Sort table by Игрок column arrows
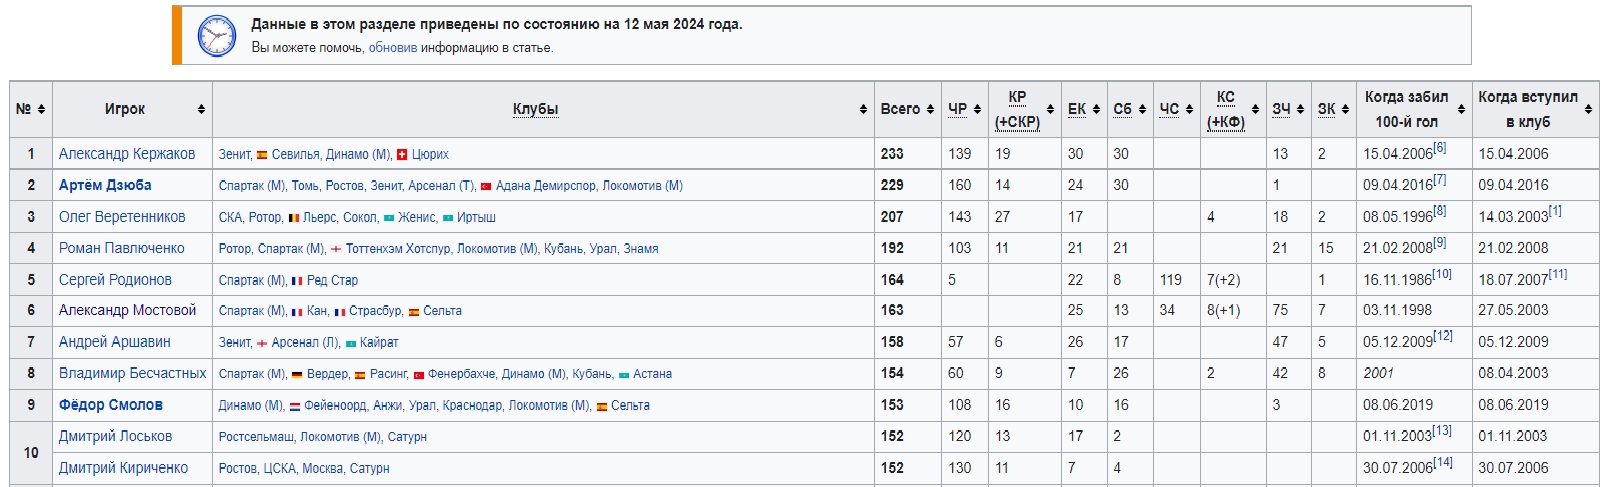 point(201,109)
